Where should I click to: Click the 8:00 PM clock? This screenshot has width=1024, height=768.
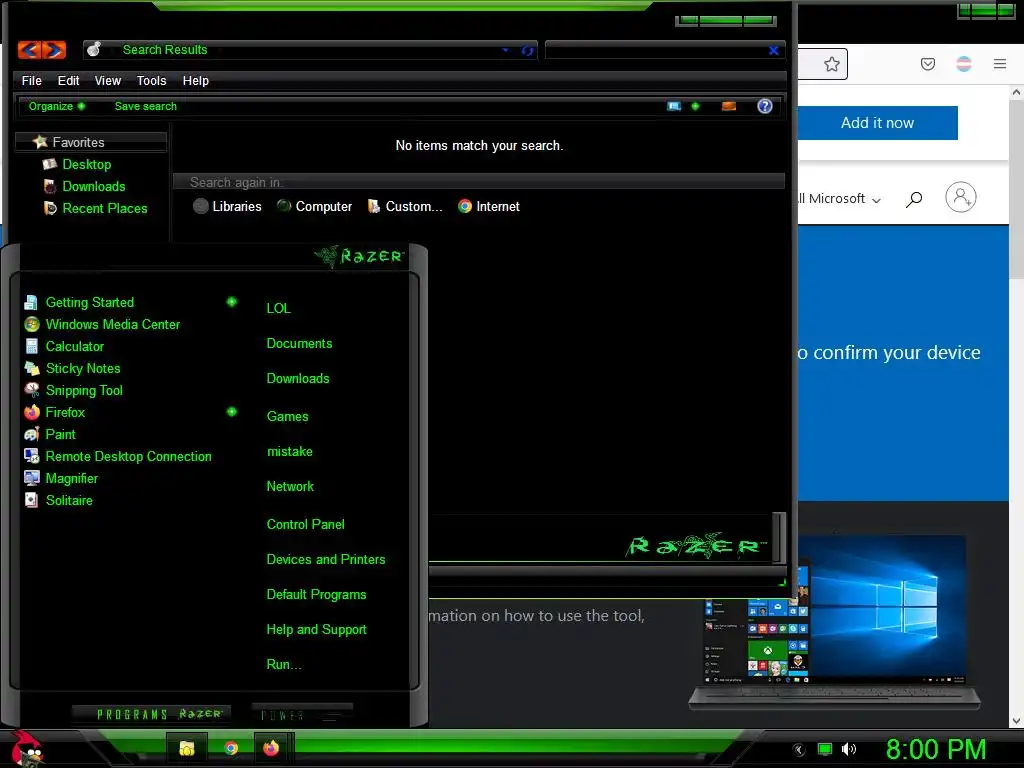click(x=936, y=749)
